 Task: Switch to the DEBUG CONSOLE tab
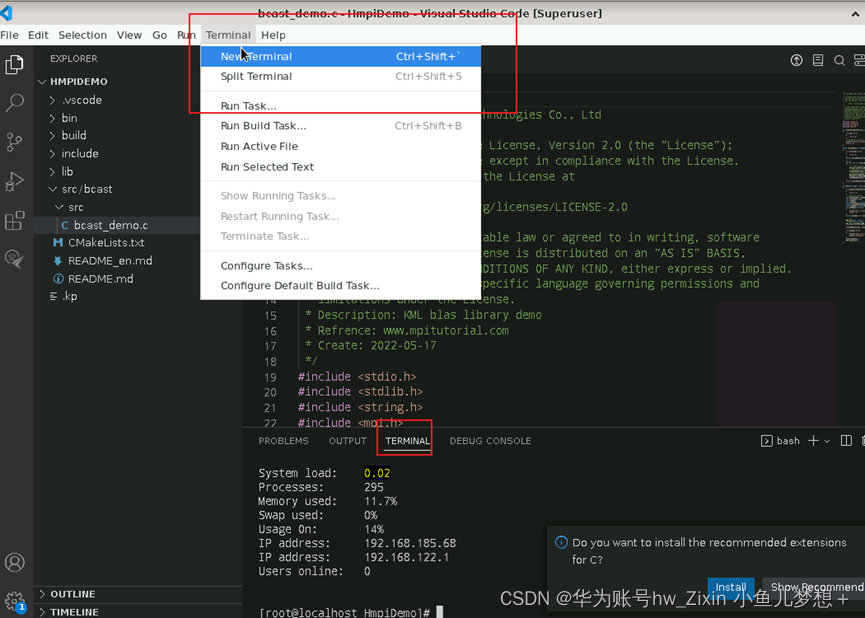click(490, 440)
